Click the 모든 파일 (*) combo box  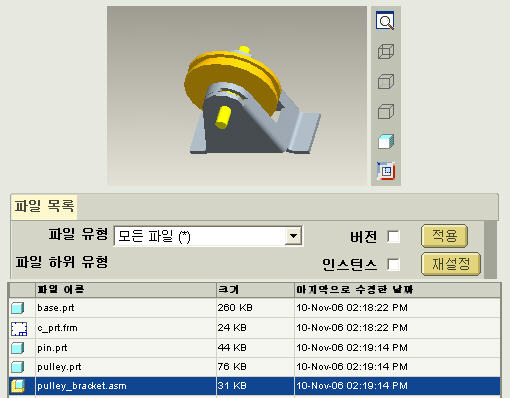coord(208,236)
